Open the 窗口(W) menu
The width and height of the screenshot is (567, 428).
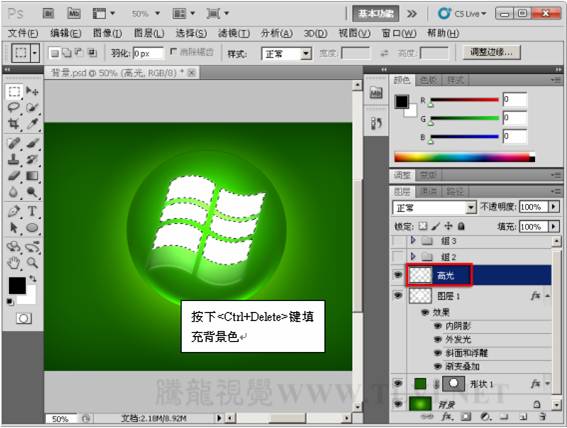pyautogui.click(x=399, y=34)
